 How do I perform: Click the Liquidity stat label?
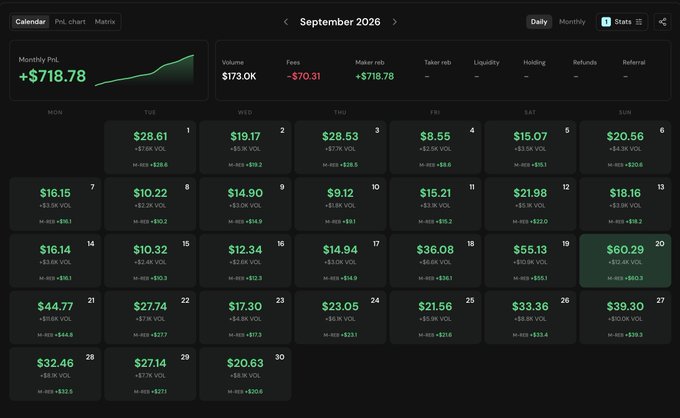click(486, 62)
